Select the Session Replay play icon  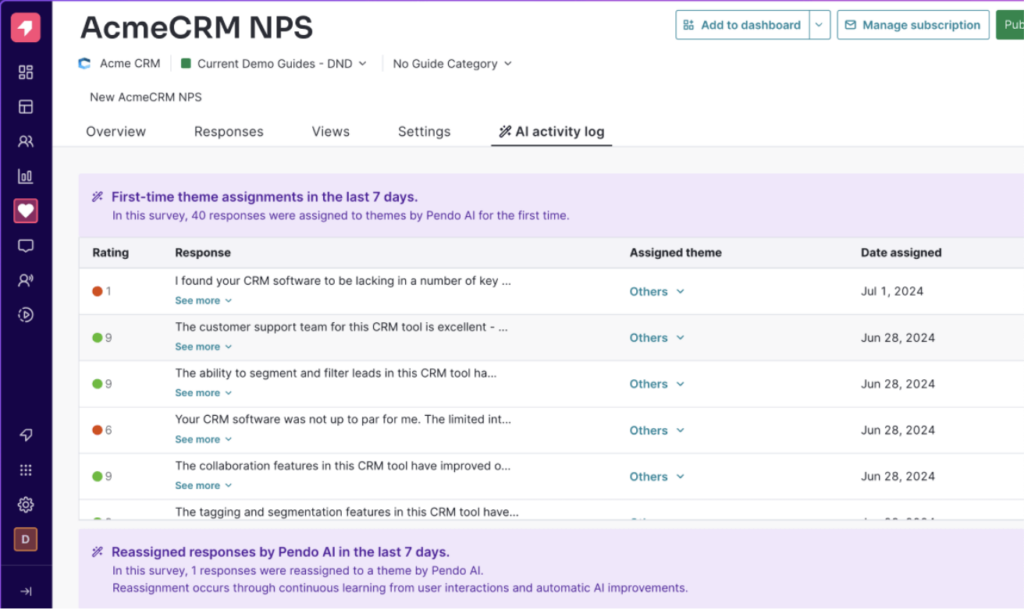pyautogui.click(x=25, y=315)
